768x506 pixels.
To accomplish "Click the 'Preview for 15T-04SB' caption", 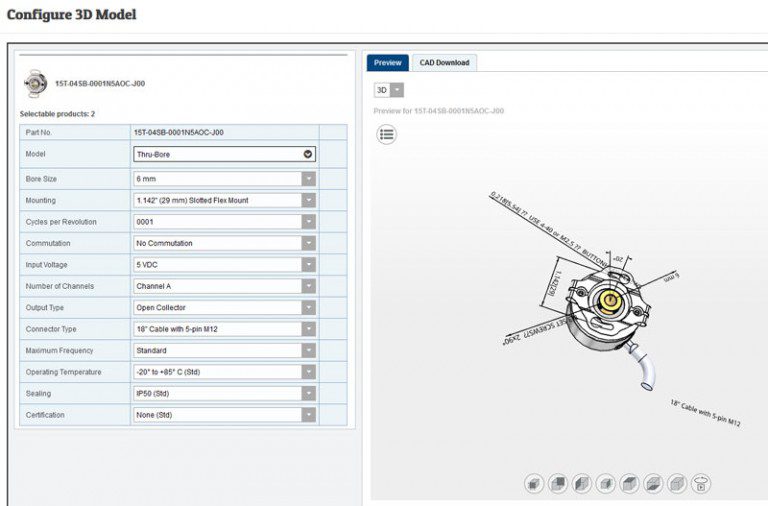I will (438, 111).
